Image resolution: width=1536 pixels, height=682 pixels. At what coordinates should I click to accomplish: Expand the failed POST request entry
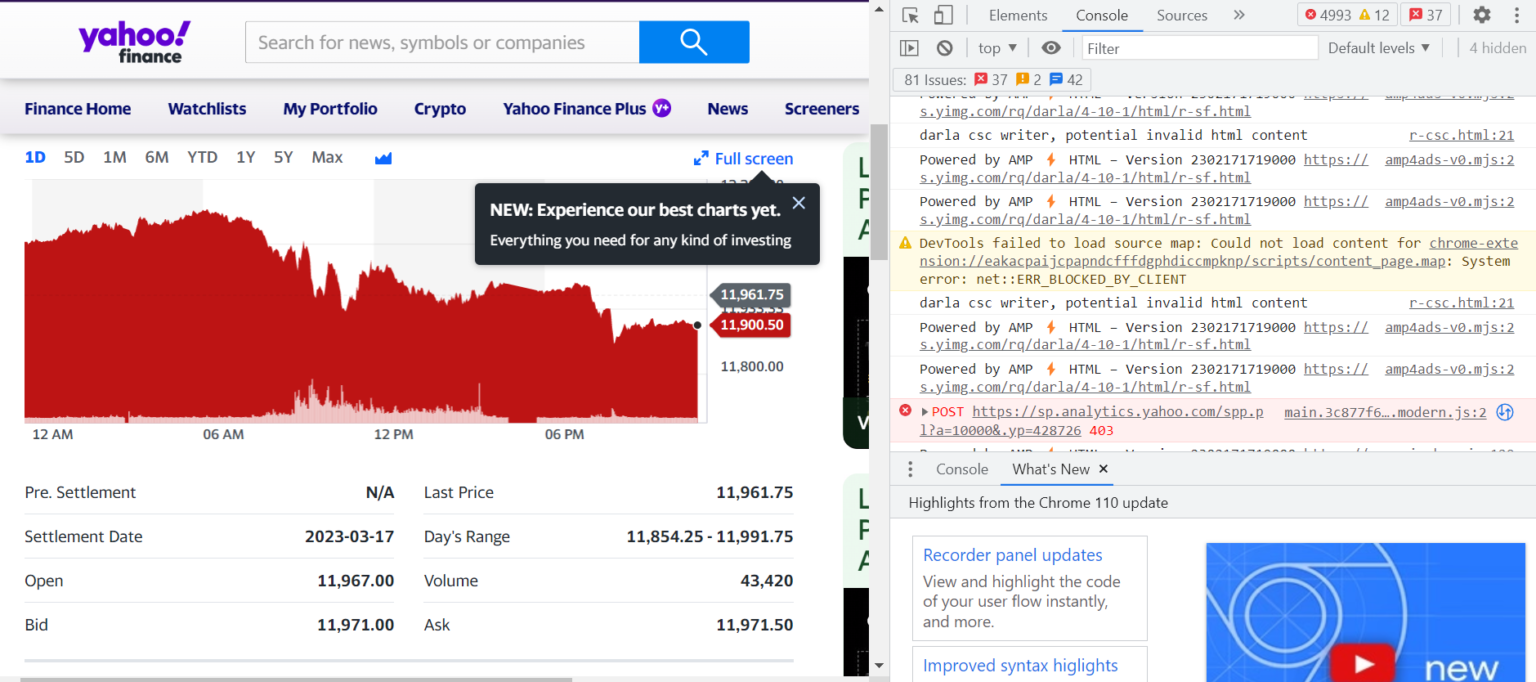click(x=925, y=411)
